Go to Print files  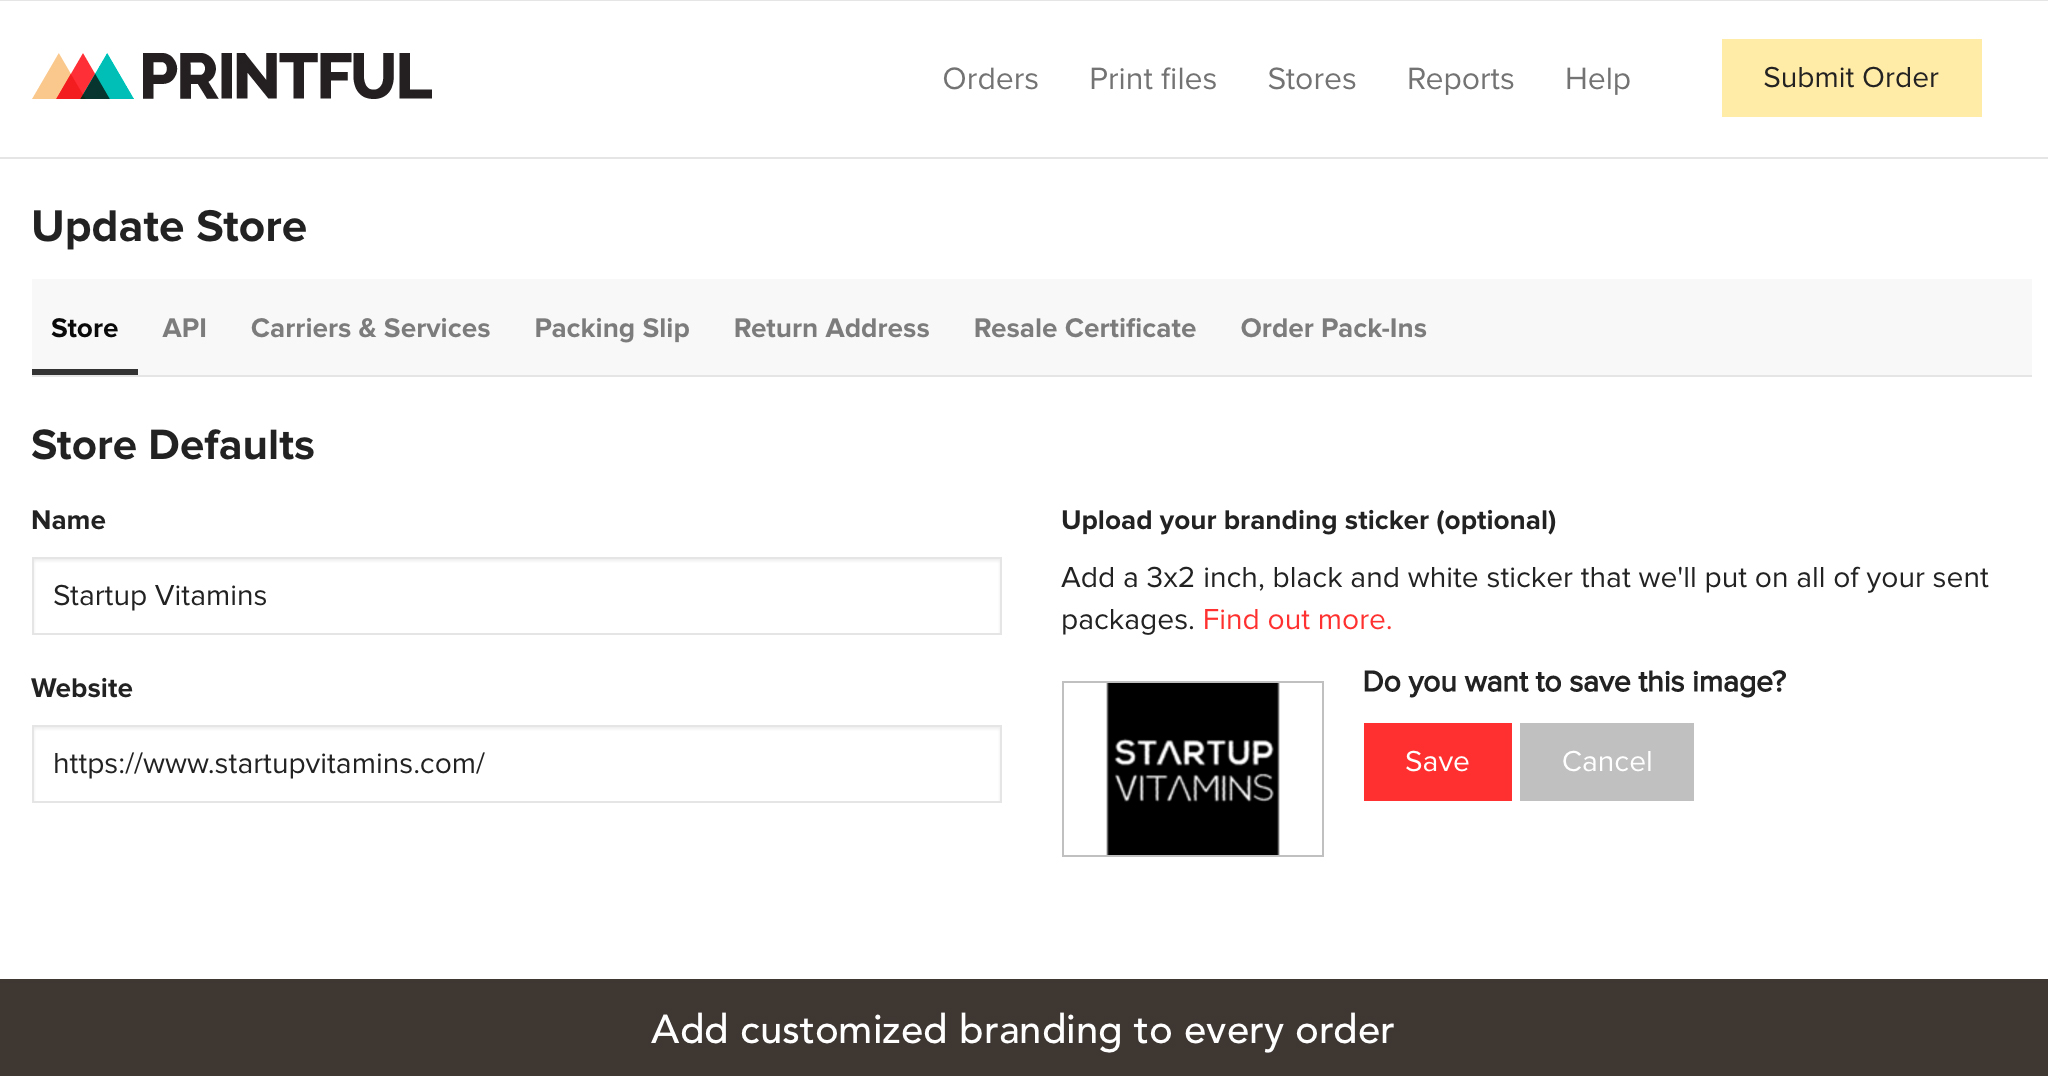[x=1152, y=78]
